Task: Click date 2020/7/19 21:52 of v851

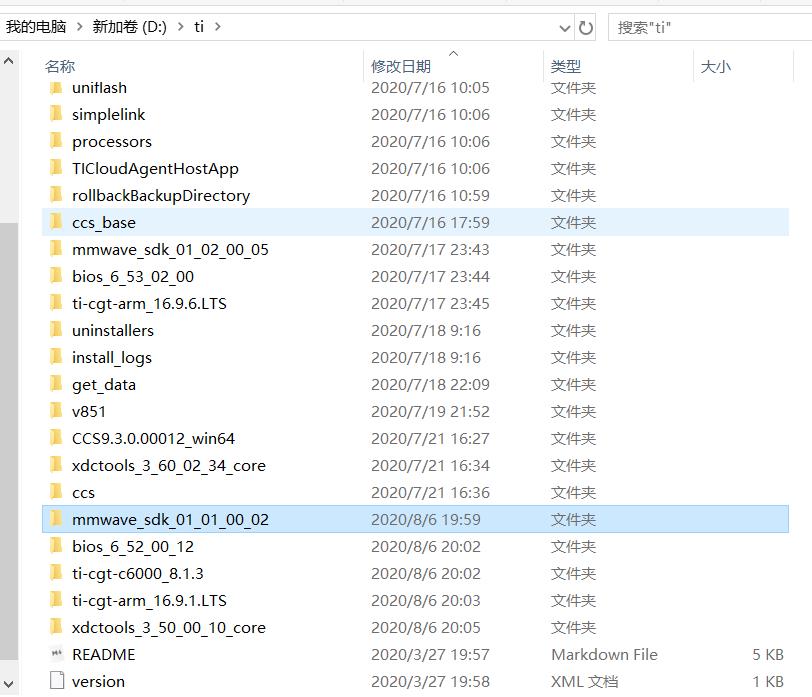Action: [x=430, y=411]
